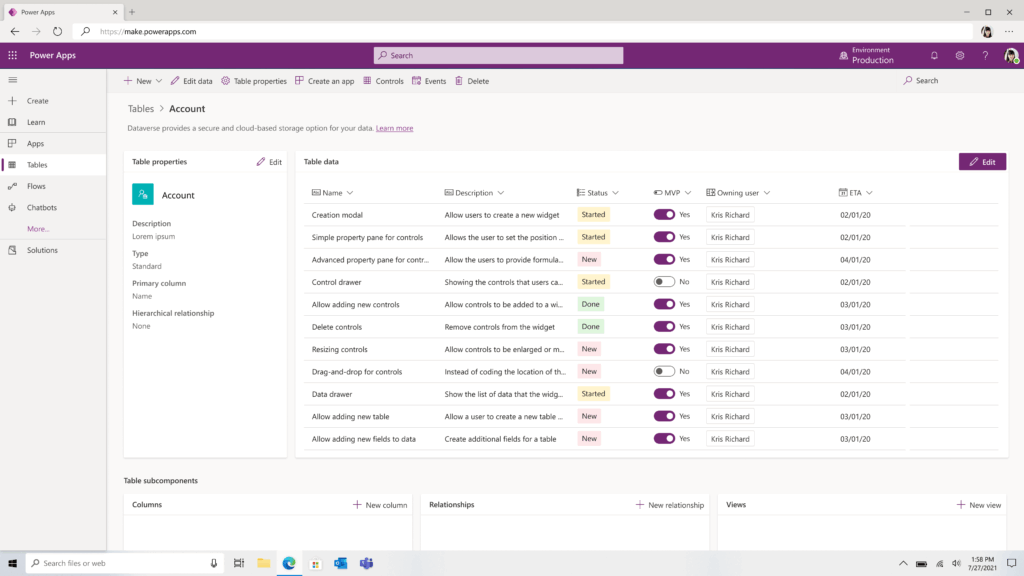Click the Learn more link about Dataverse

pyautogui.click(x=393, y=128)
